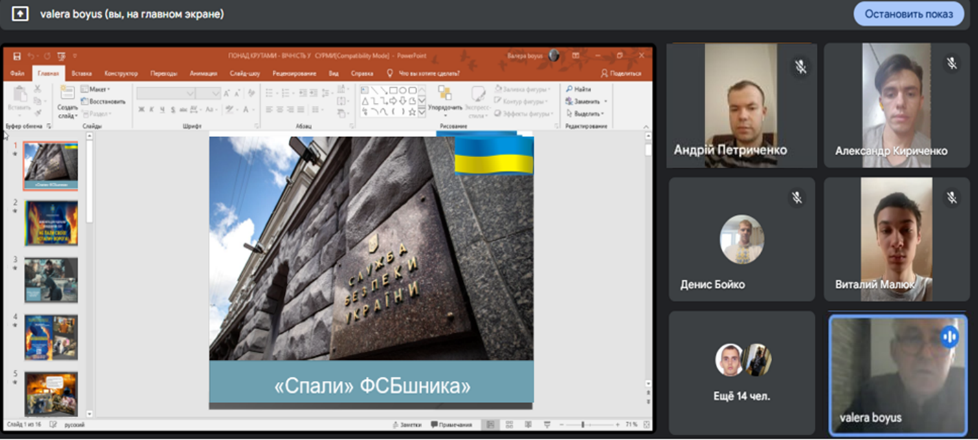The width and height of the screenshot is (978, 440).
Task: Click the status bar zoom slider
Action: [x=588, y=424]
